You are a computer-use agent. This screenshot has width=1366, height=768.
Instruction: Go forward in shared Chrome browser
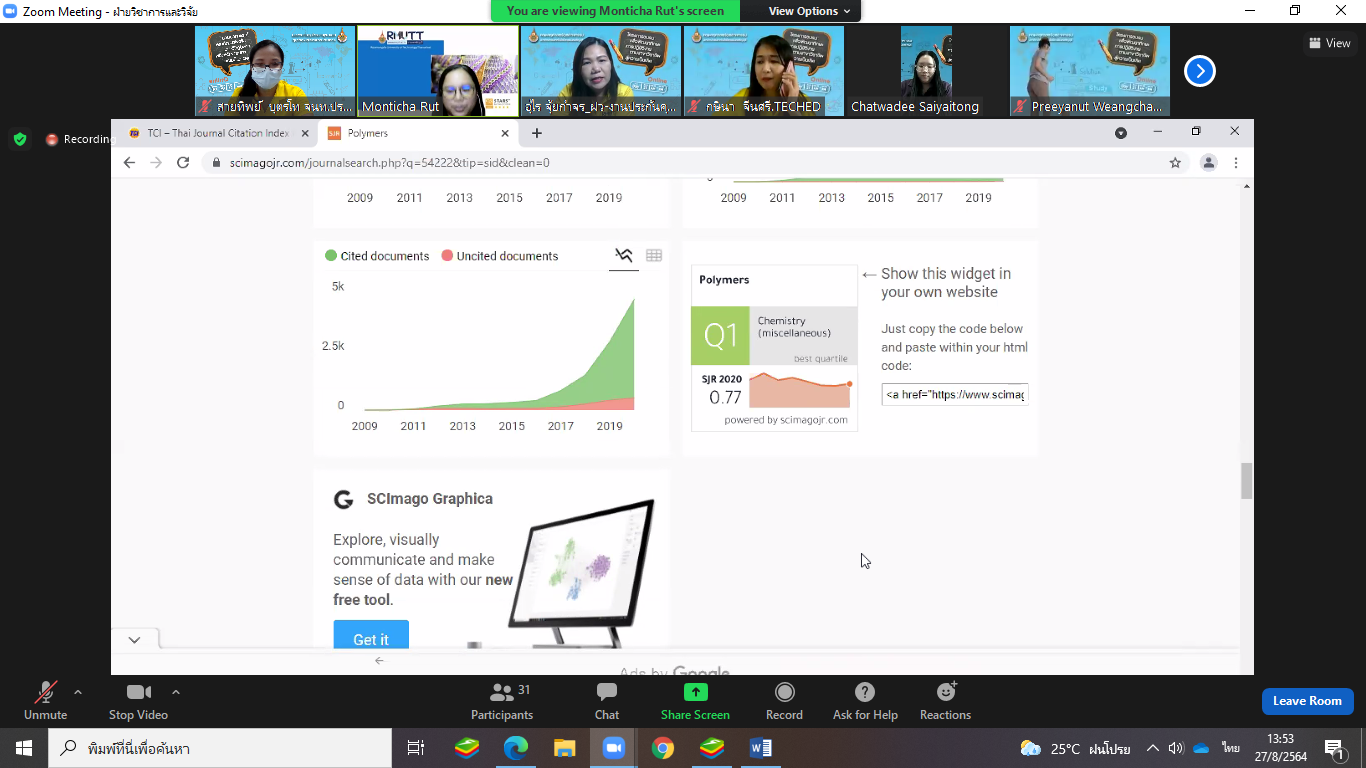[x=155, y=162]
